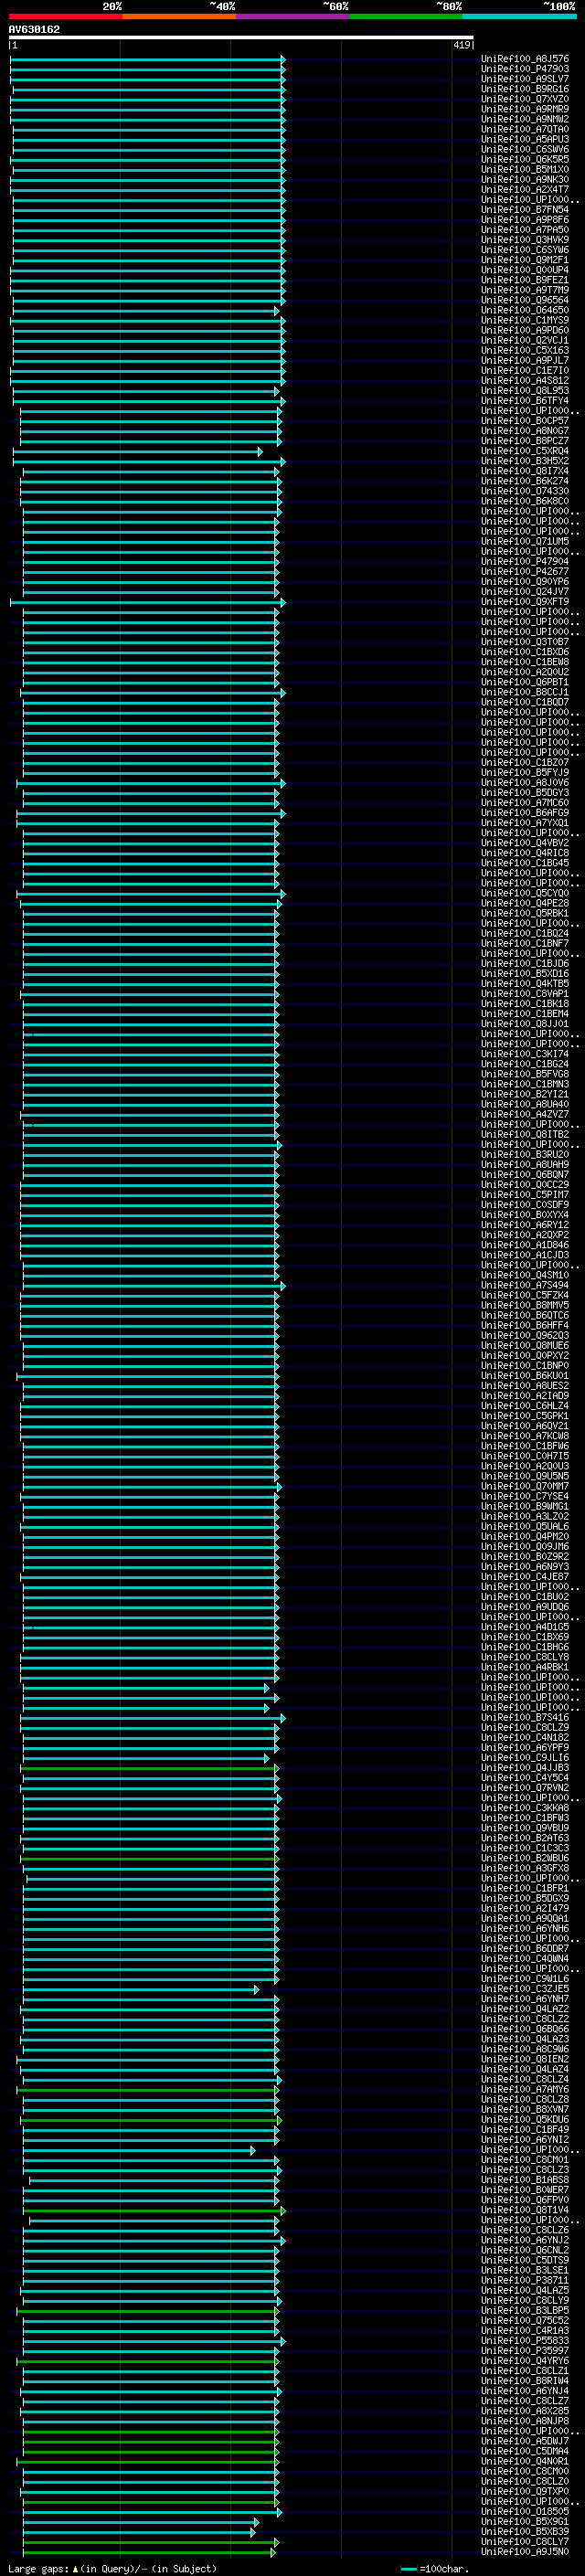The width and height of the screenshot is (585, 2576).
Task: Click the short alignment bar for UniRef100_C5XRQ4
Action: pos(137,452)
